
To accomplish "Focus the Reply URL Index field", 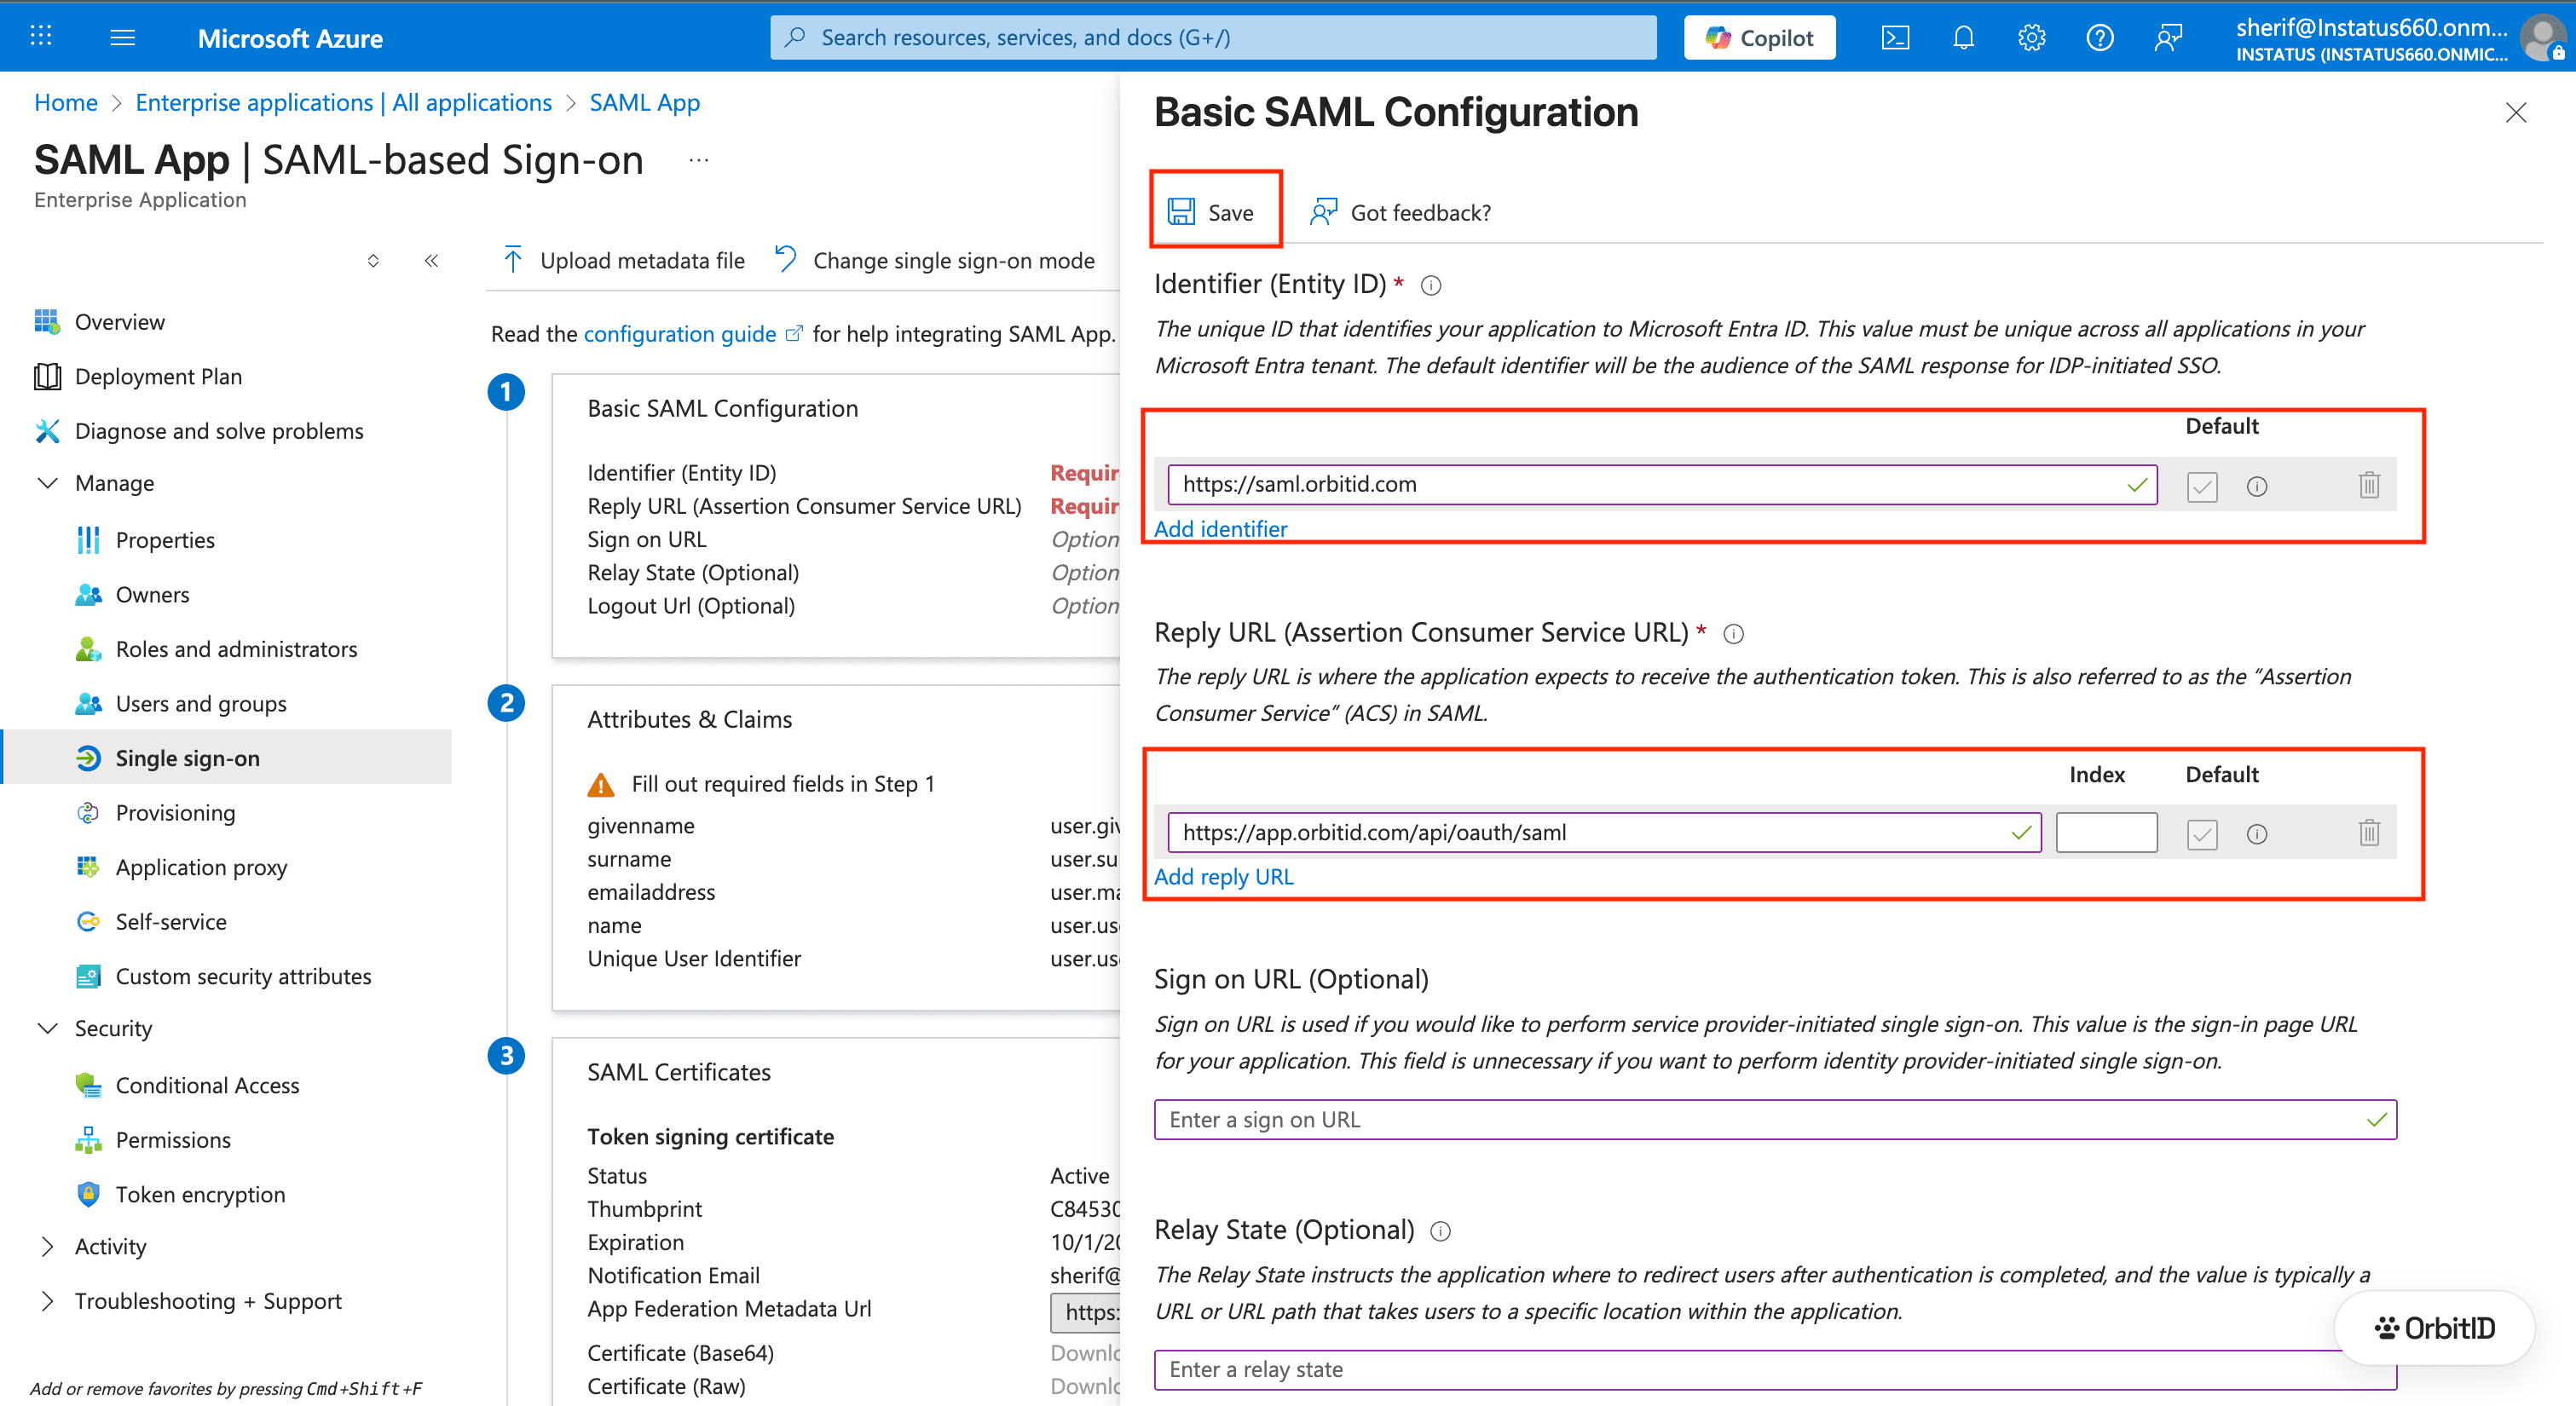I will tap(2106, 833).
